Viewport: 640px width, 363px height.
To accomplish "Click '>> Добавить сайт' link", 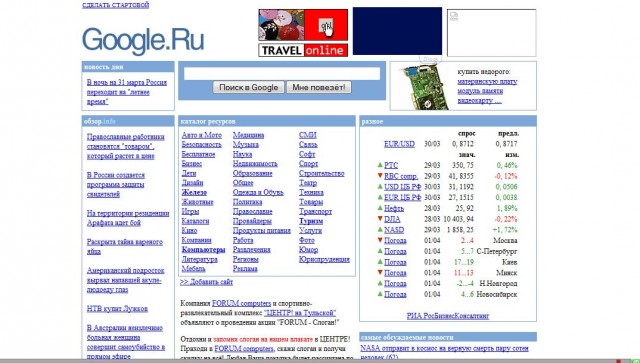I will [207, 282].
